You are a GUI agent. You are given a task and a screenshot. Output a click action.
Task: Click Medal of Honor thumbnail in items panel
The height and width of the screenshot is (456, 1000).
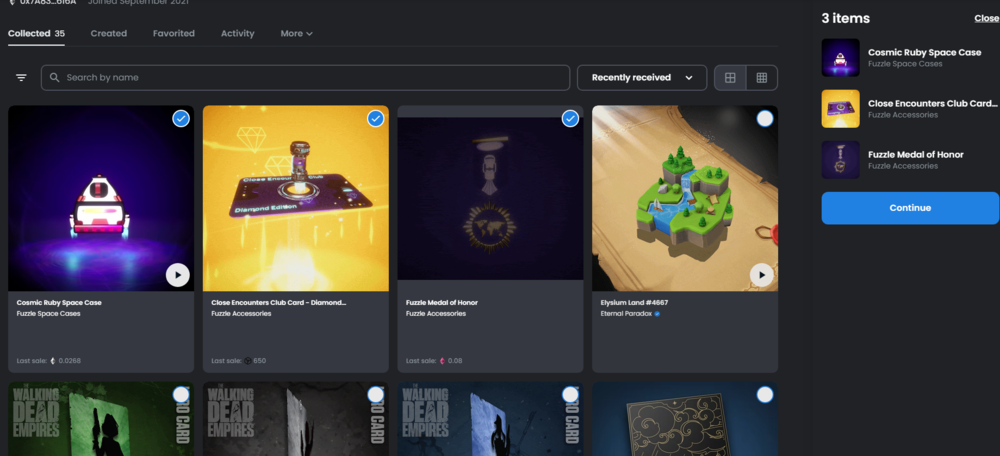841,159
